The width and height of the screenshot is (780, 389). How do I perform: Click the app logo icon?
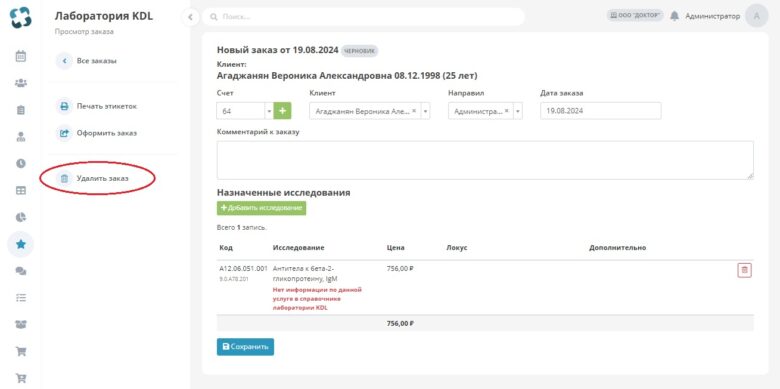click(x=20, y=17)
